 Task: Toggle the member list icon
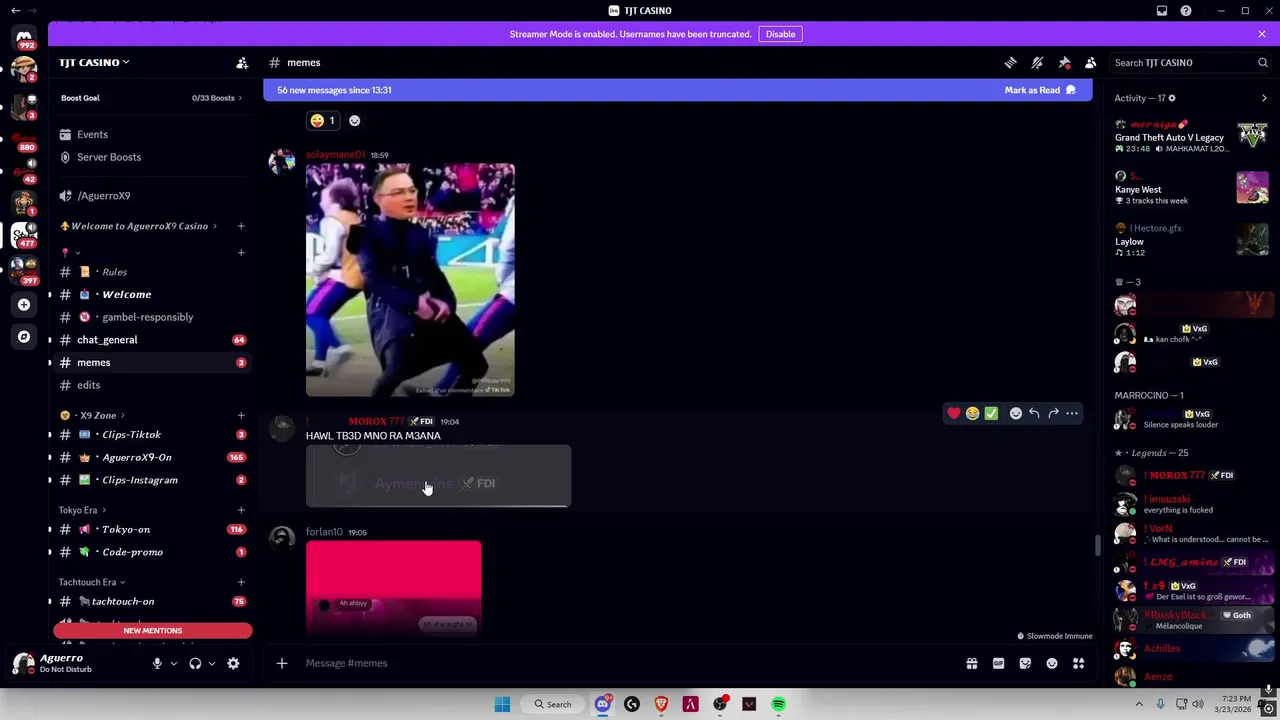point(1091,62)
